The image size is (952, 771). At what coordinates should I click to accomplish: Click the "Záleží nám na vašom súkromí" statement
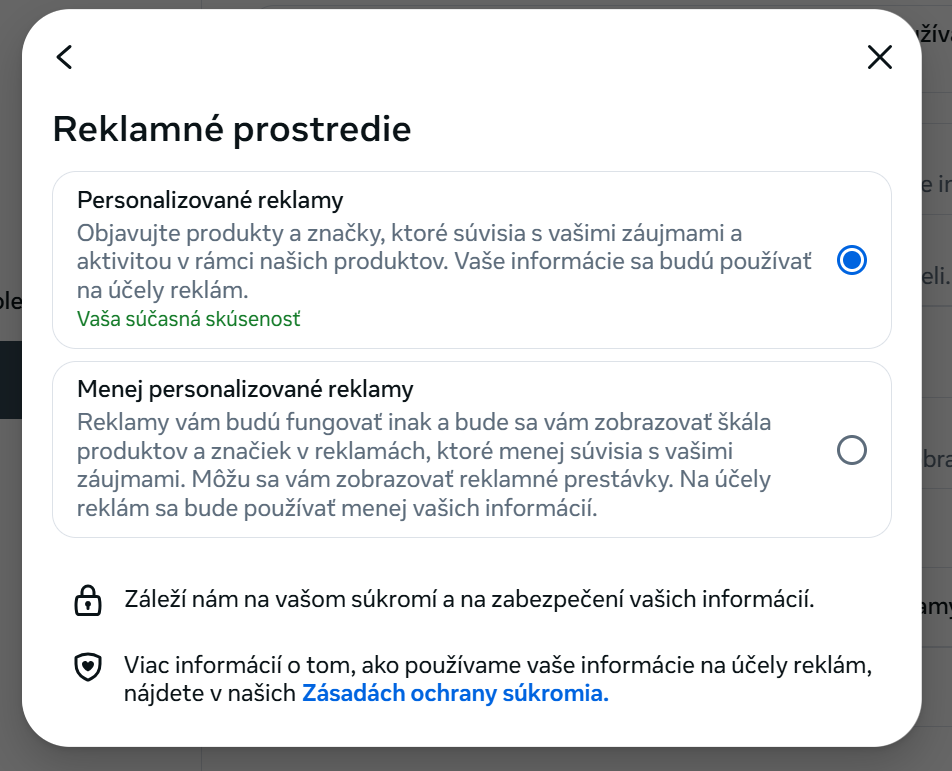469,600
